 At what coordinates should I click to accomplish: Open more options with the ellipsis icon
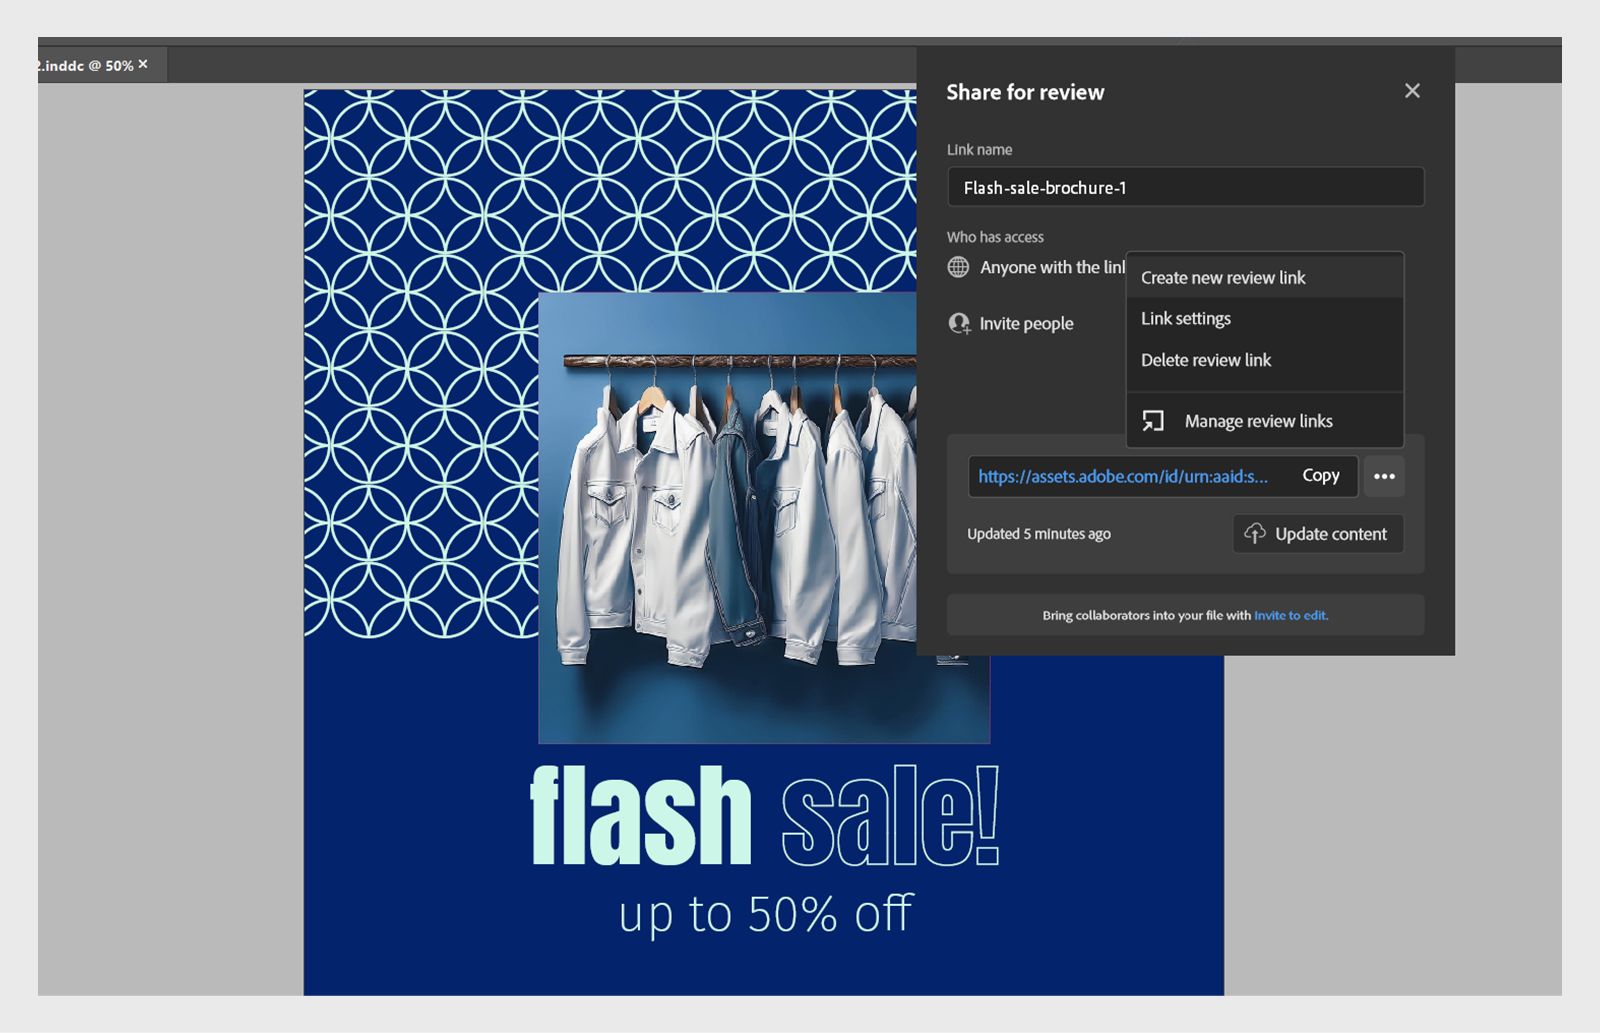pos(1385,476)
